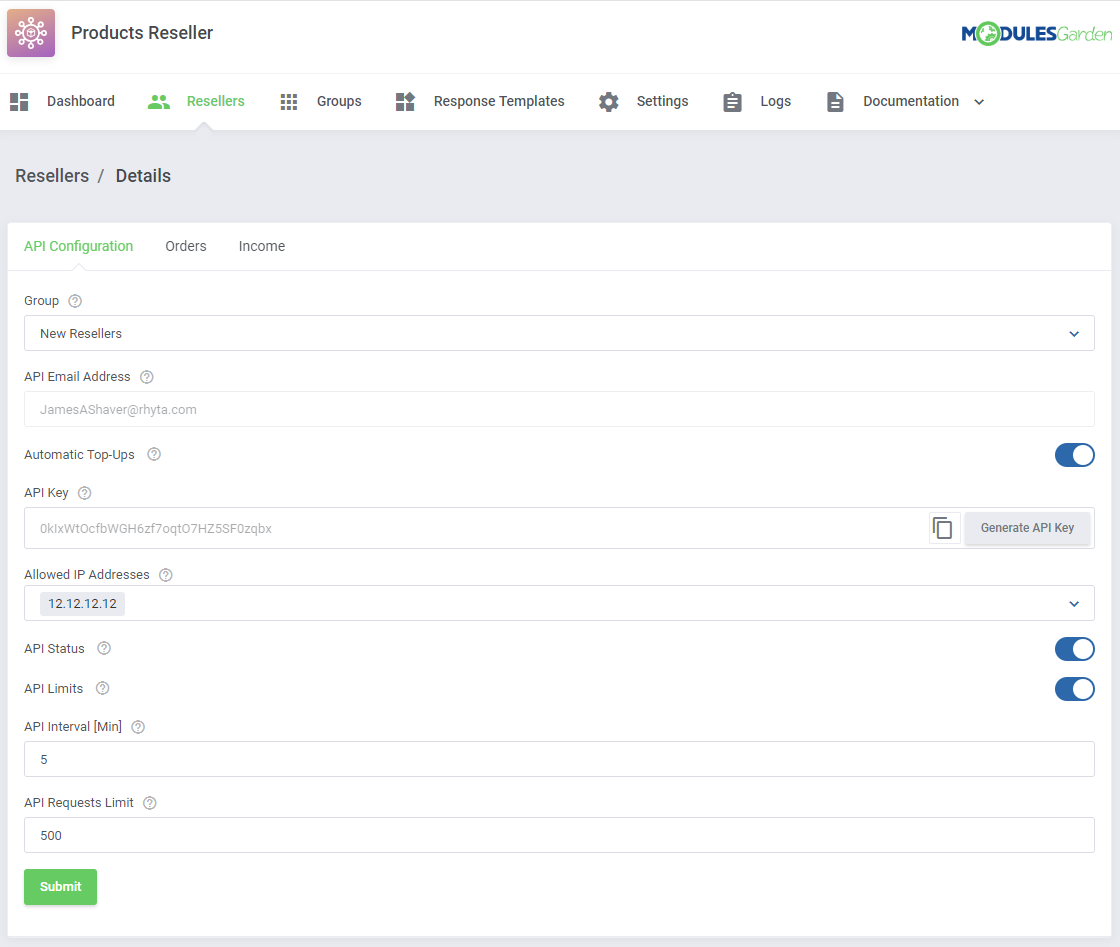Show help tooltip for API Status

click(104, 648)
